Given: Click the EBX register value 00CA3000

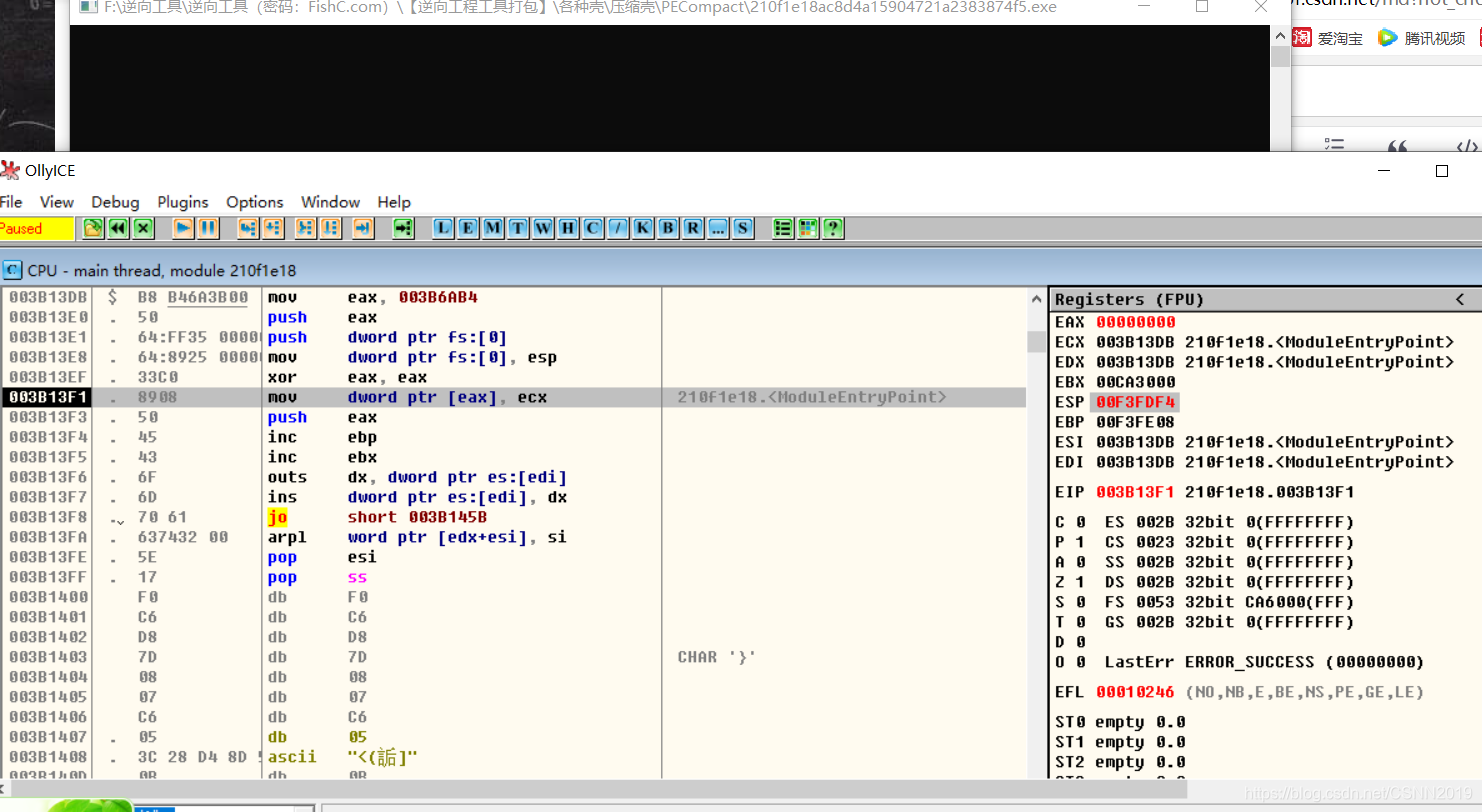Looking at the screenshot, I should (x=1136, y=382).
